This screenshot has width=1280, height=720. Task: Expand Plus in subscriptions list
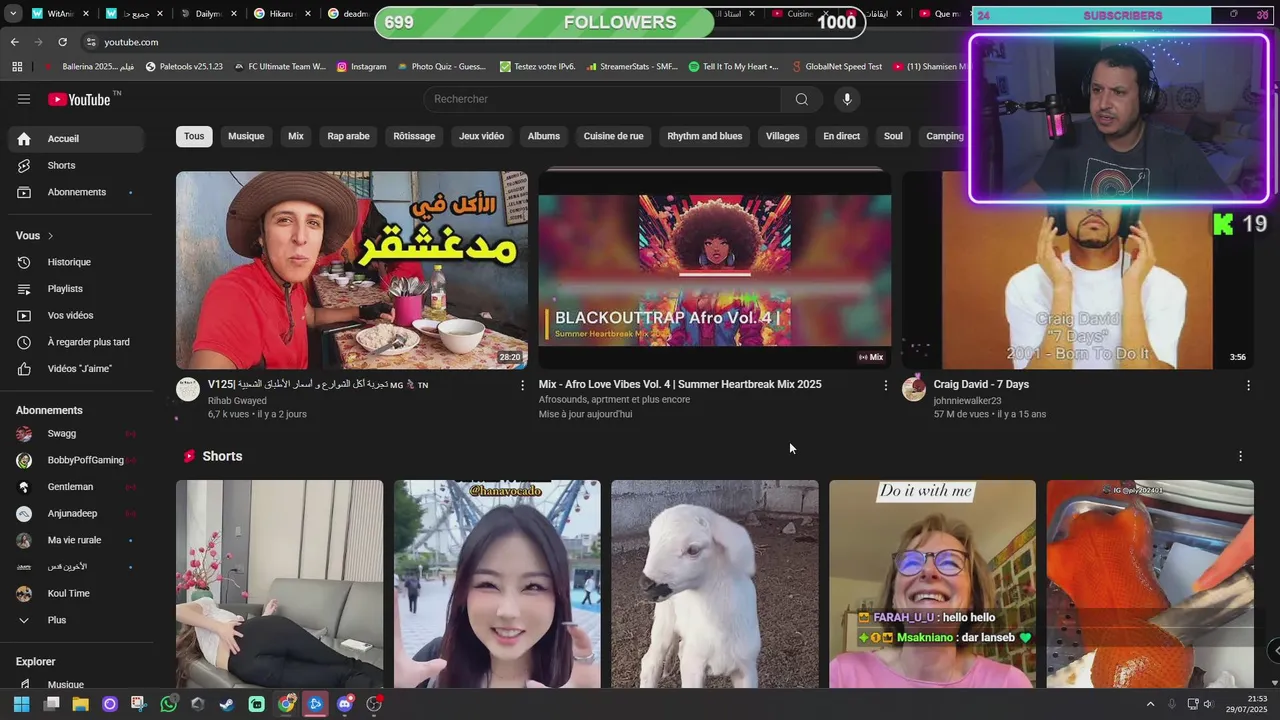tap(76, 620)
